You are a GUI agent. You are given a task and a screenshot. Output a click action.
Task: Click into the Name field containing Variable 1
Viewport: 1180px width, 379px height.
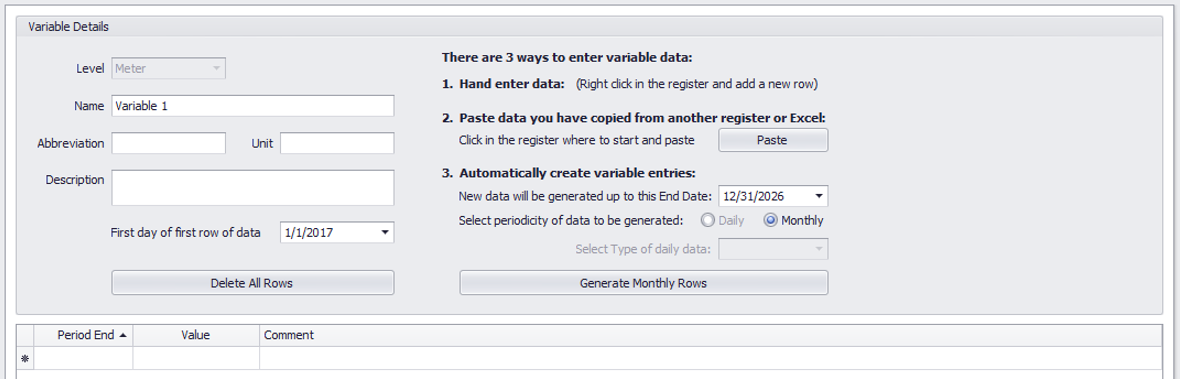(253, 106)
